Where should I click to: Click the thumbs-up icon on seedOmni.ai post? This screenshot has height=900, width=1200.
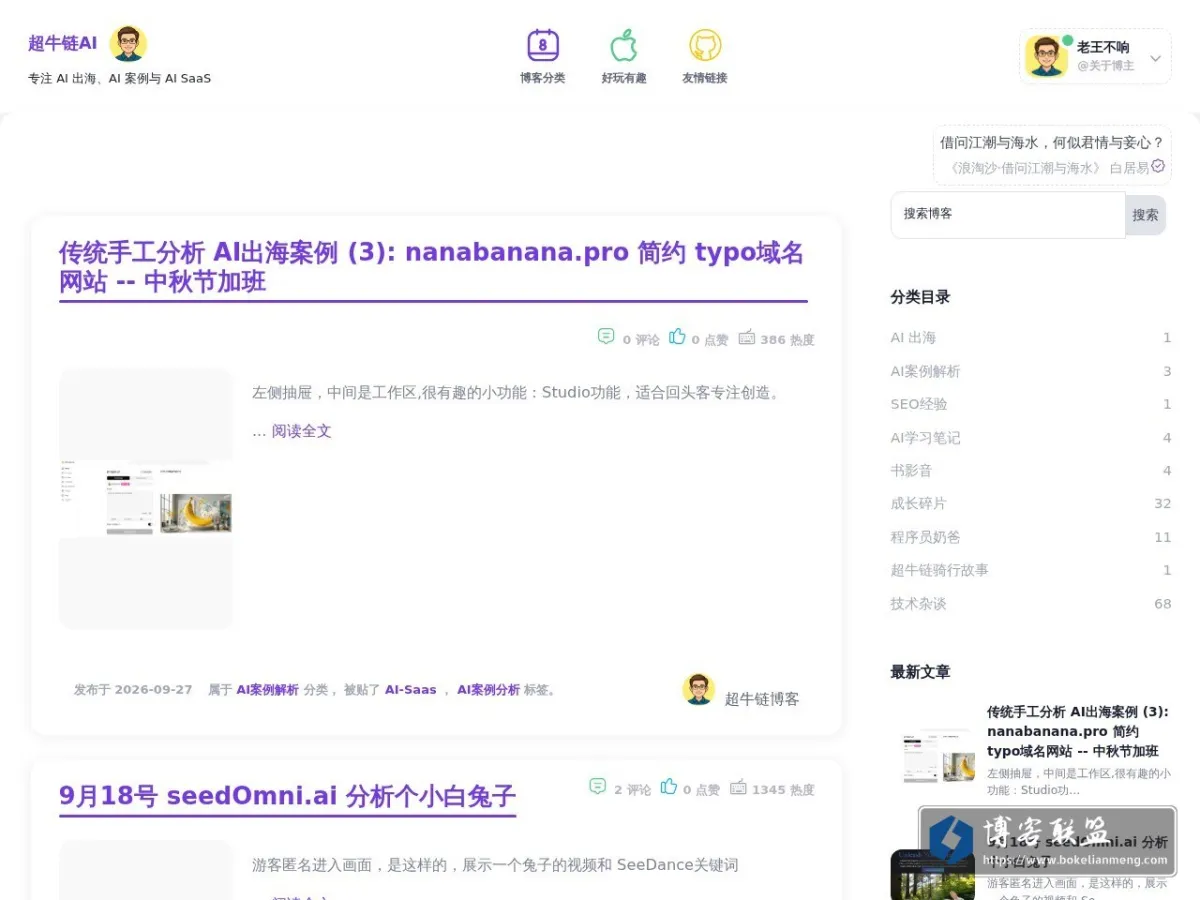point(669,786)
